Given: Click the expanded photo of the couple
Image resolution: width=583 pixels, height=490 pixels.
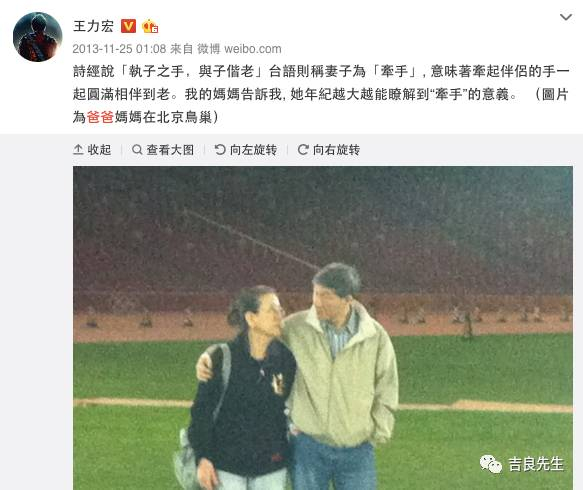Looking at the screenshot, I should point(323,328).
